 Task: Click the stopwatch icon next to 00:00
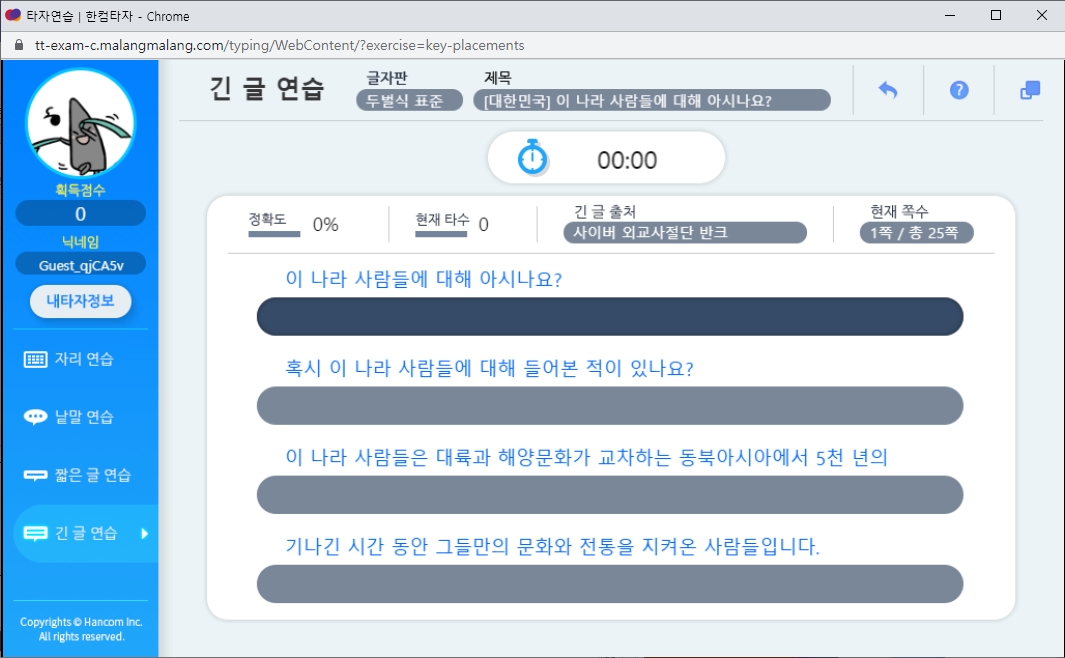coord(530,158)
